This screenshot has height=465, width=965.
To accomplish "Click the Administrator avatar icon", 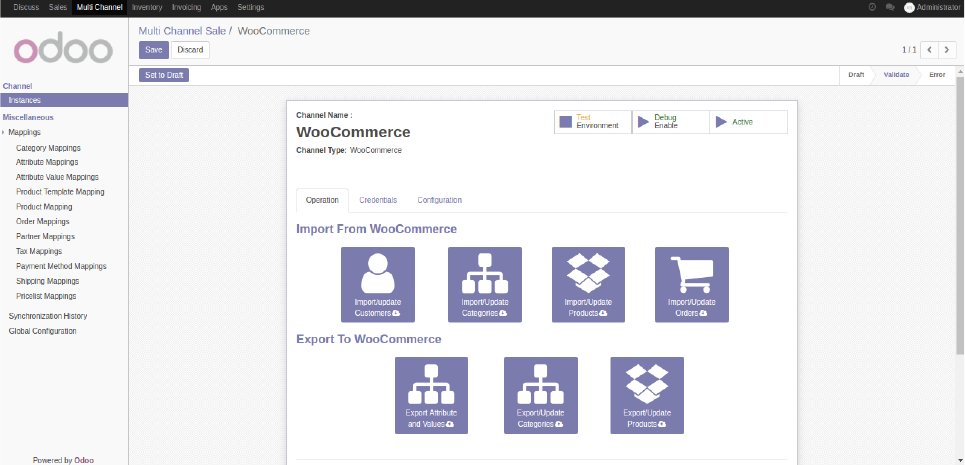I will [x=909, y=7].
